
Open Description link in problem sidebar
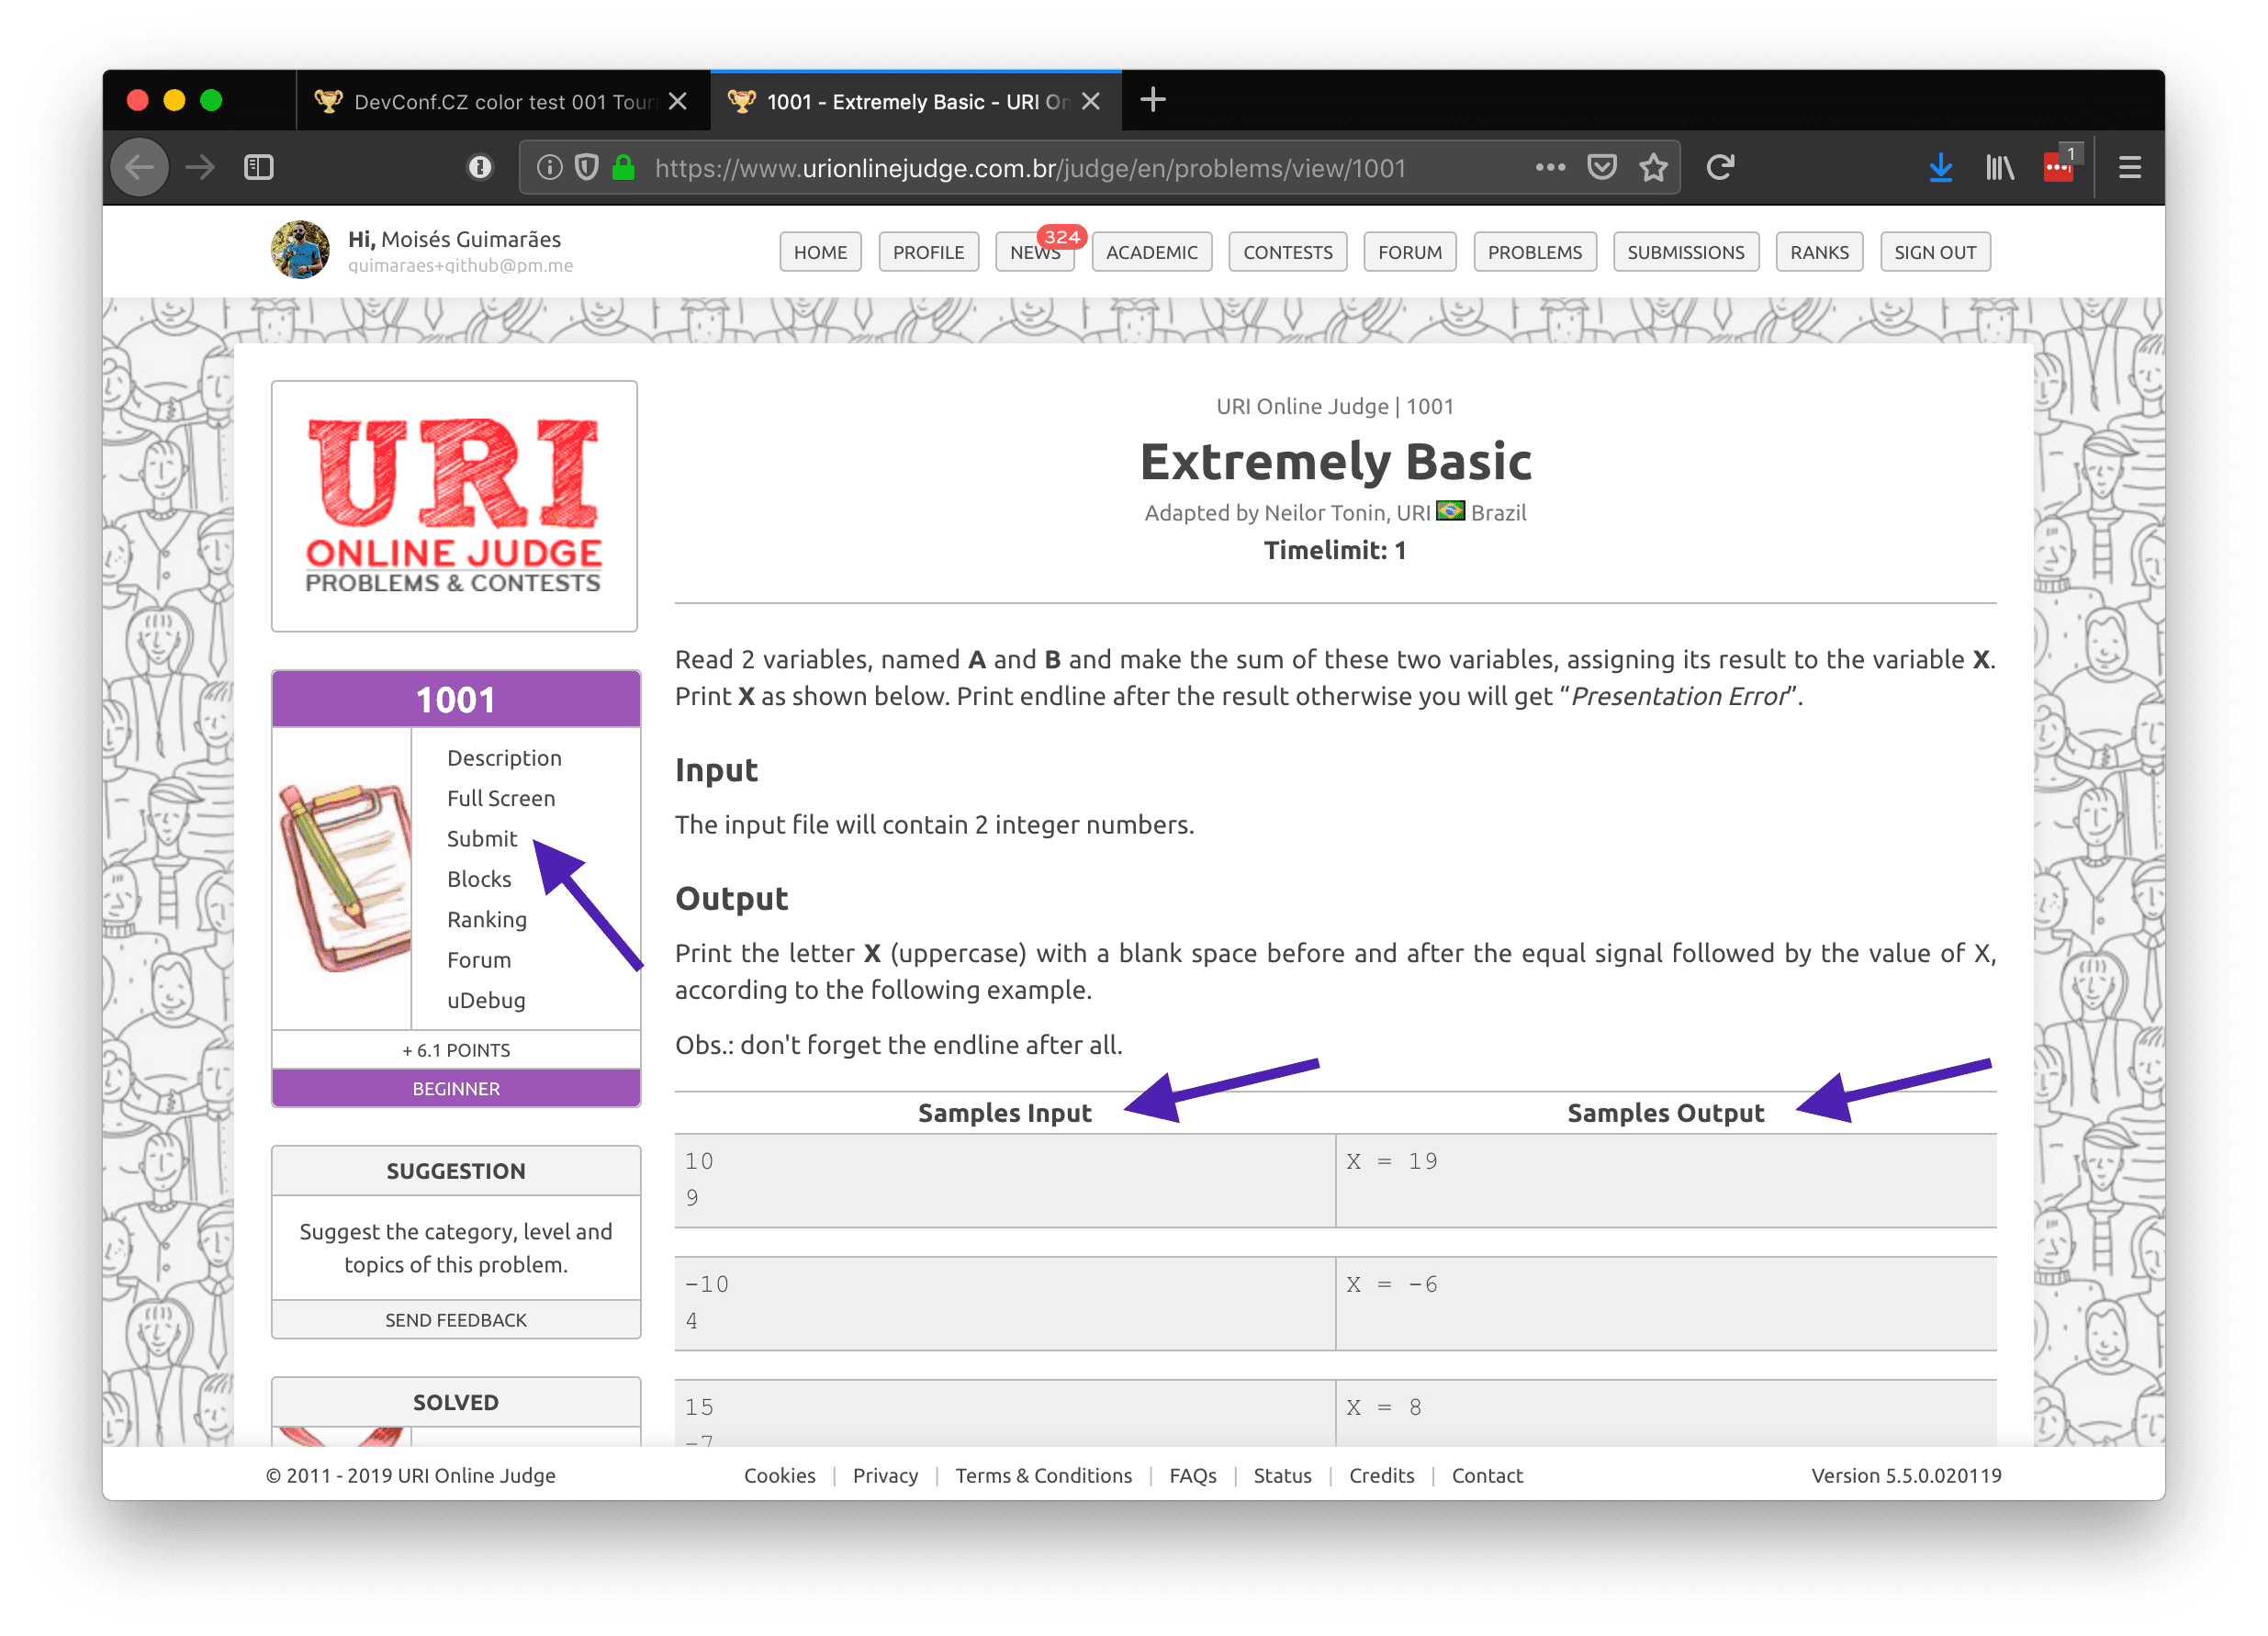[504, 758]
